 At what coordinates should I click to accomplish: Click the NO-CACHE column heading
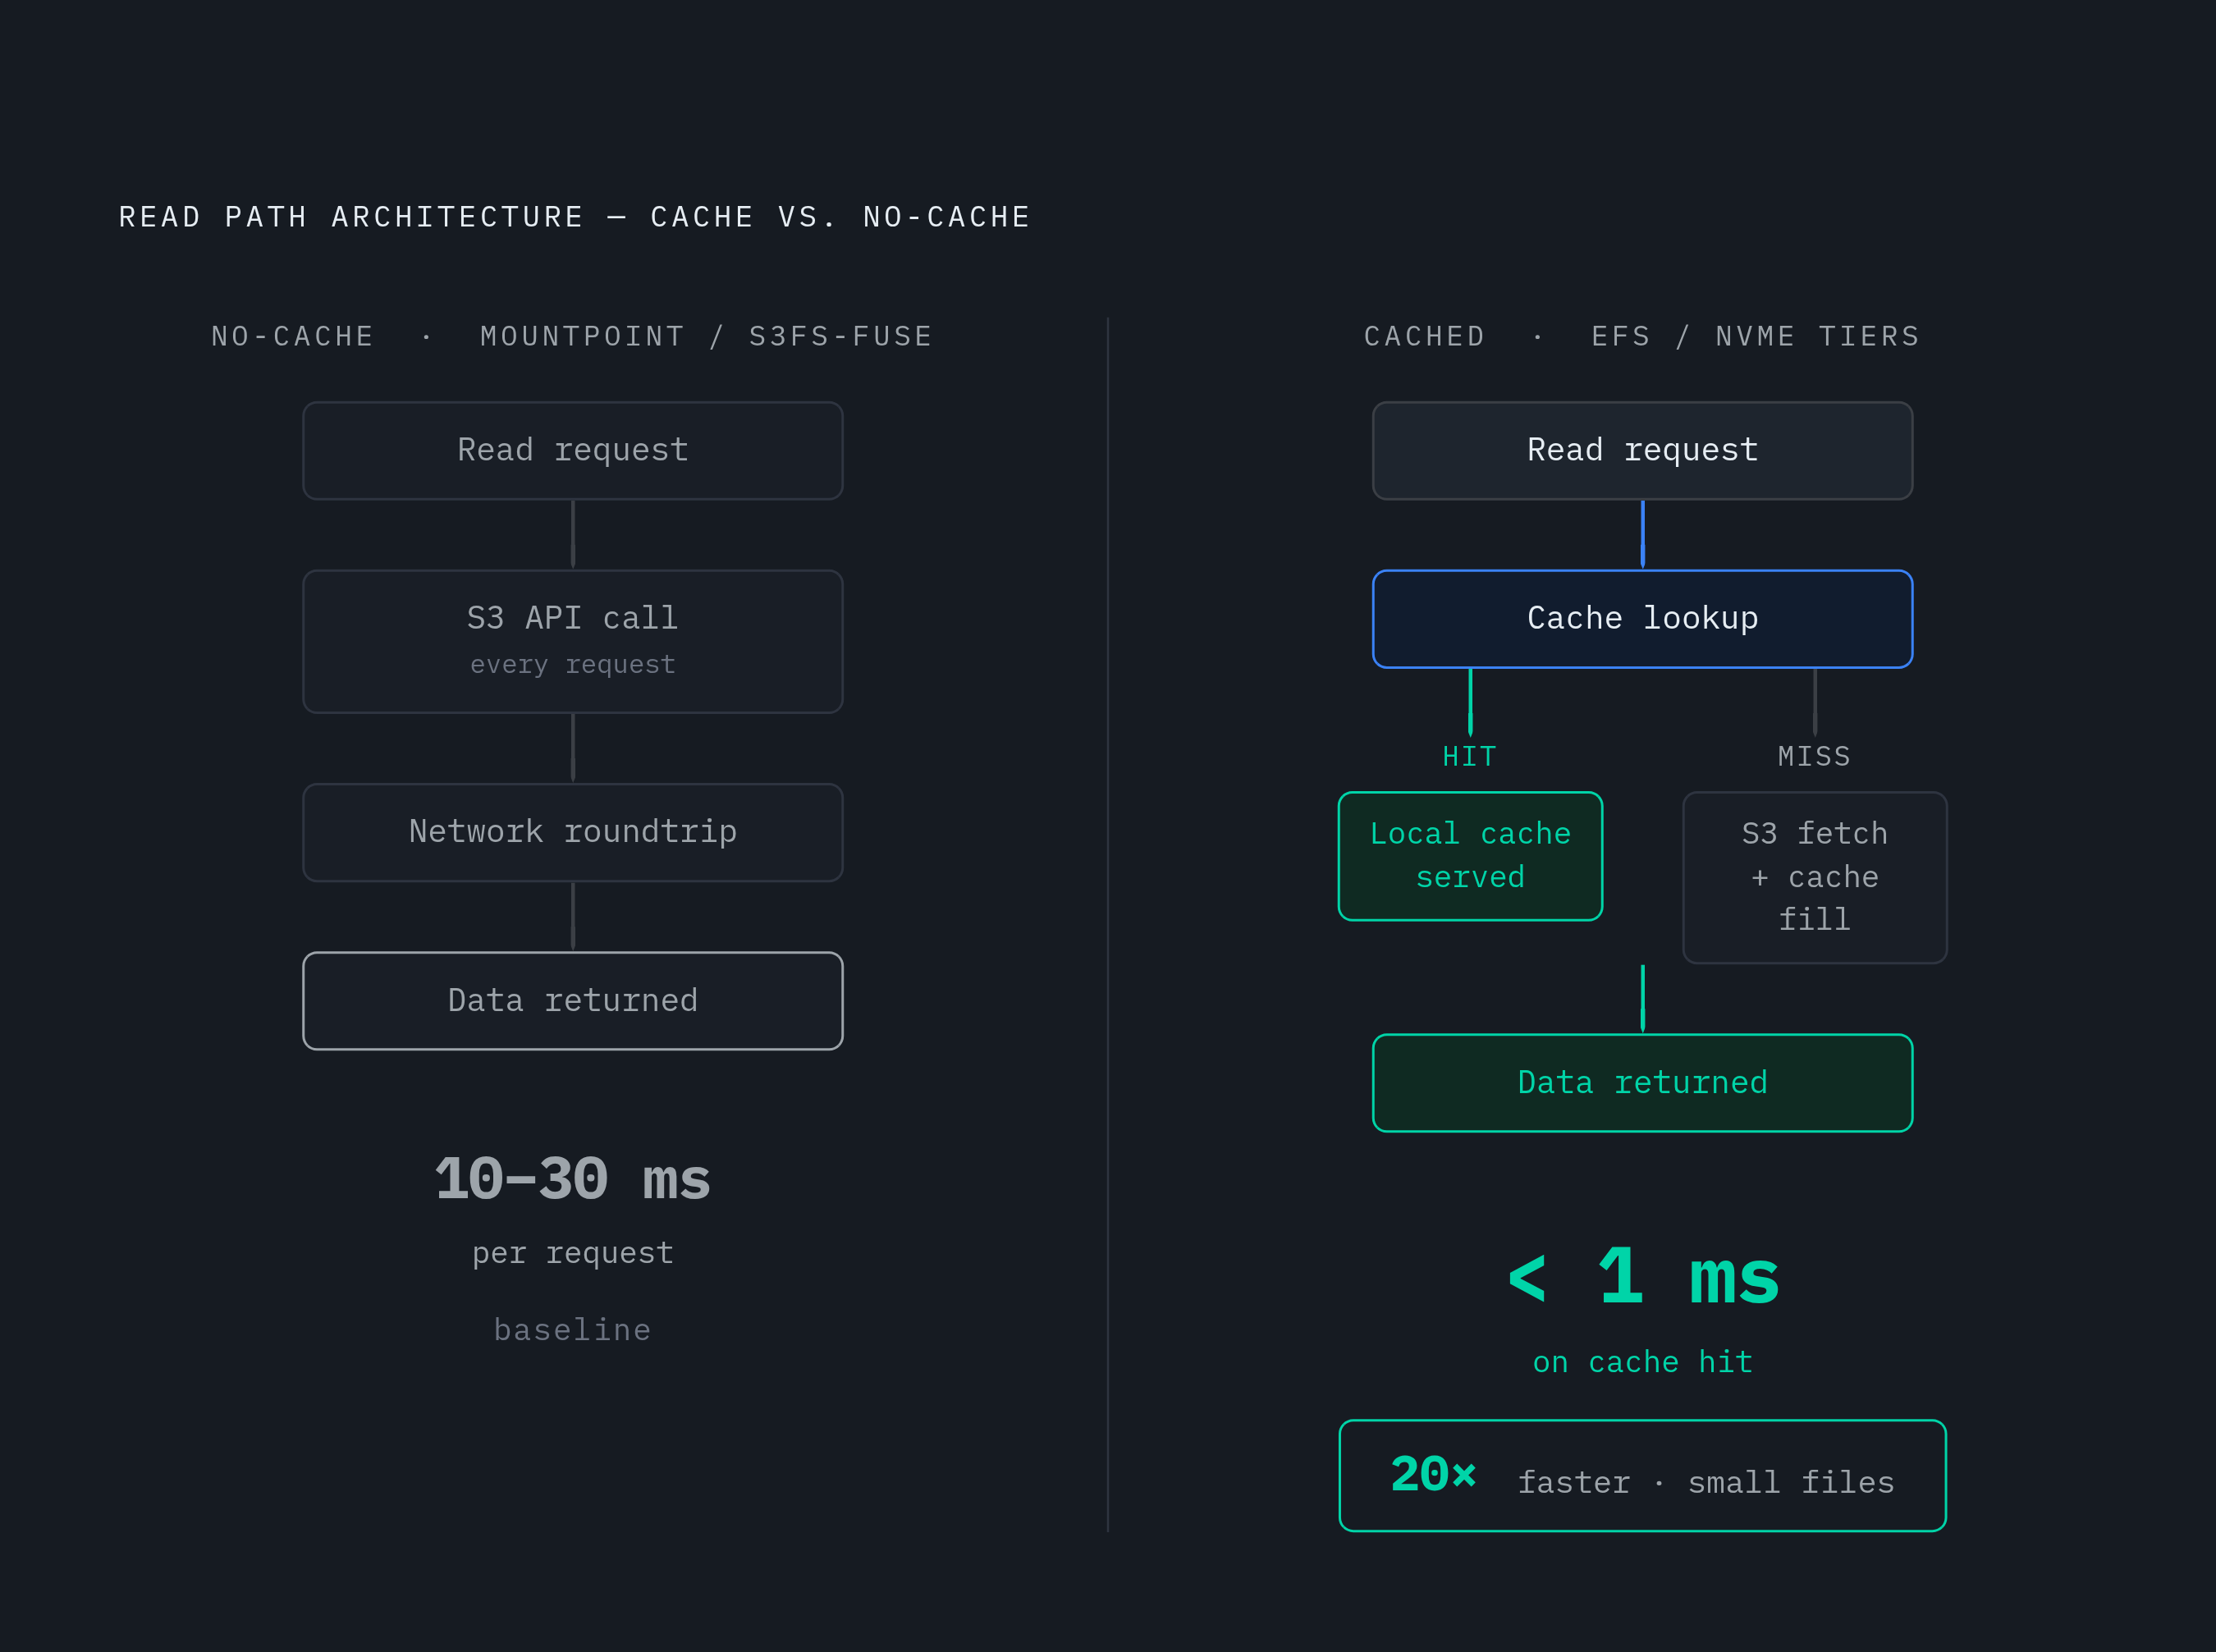[x=293, y=336]
